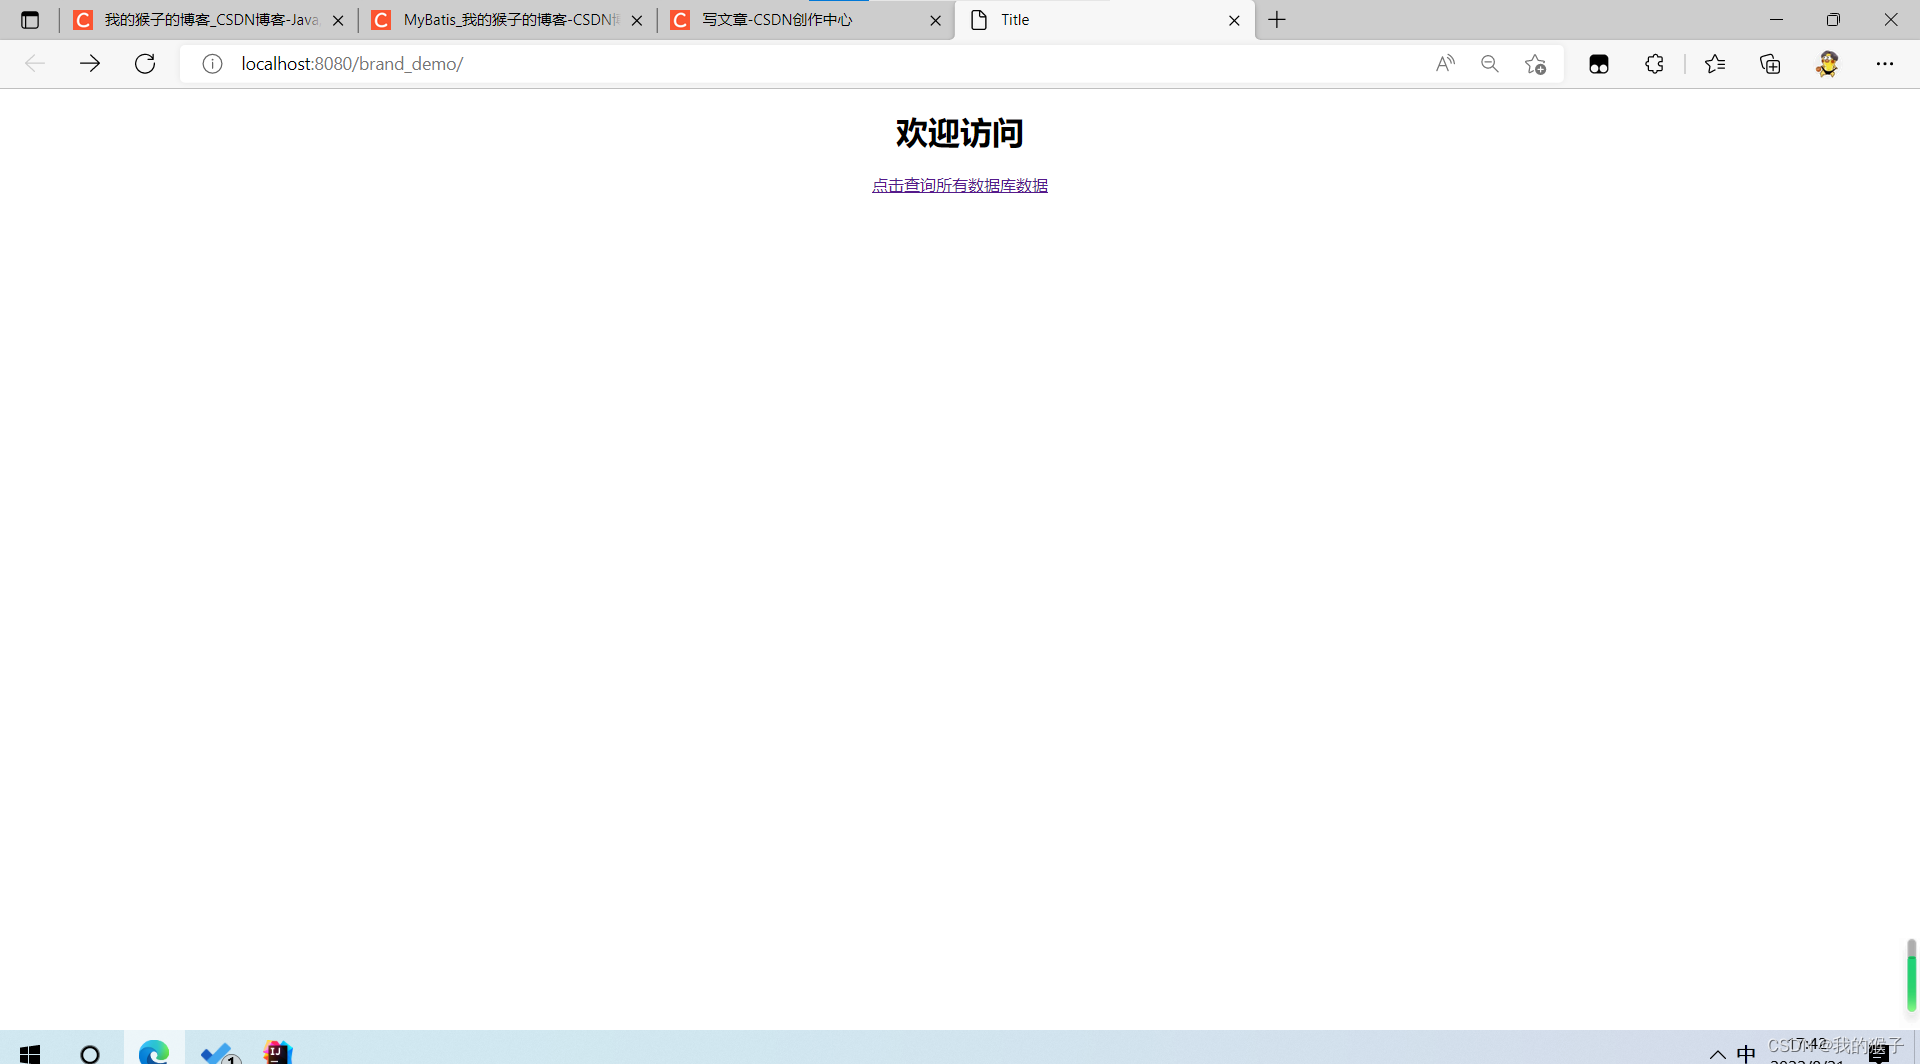The image size is (1920, 1064).
Task: Switch to the 写文章-CSDN创作中心 tab
Action: pos(806,20)
